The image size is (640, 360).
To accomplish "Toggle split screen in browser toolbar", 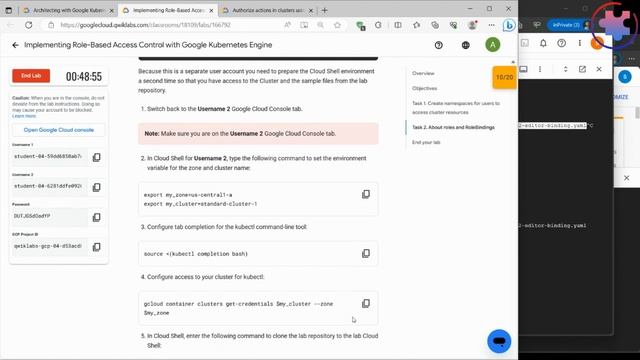I will (x=398, y=25).
